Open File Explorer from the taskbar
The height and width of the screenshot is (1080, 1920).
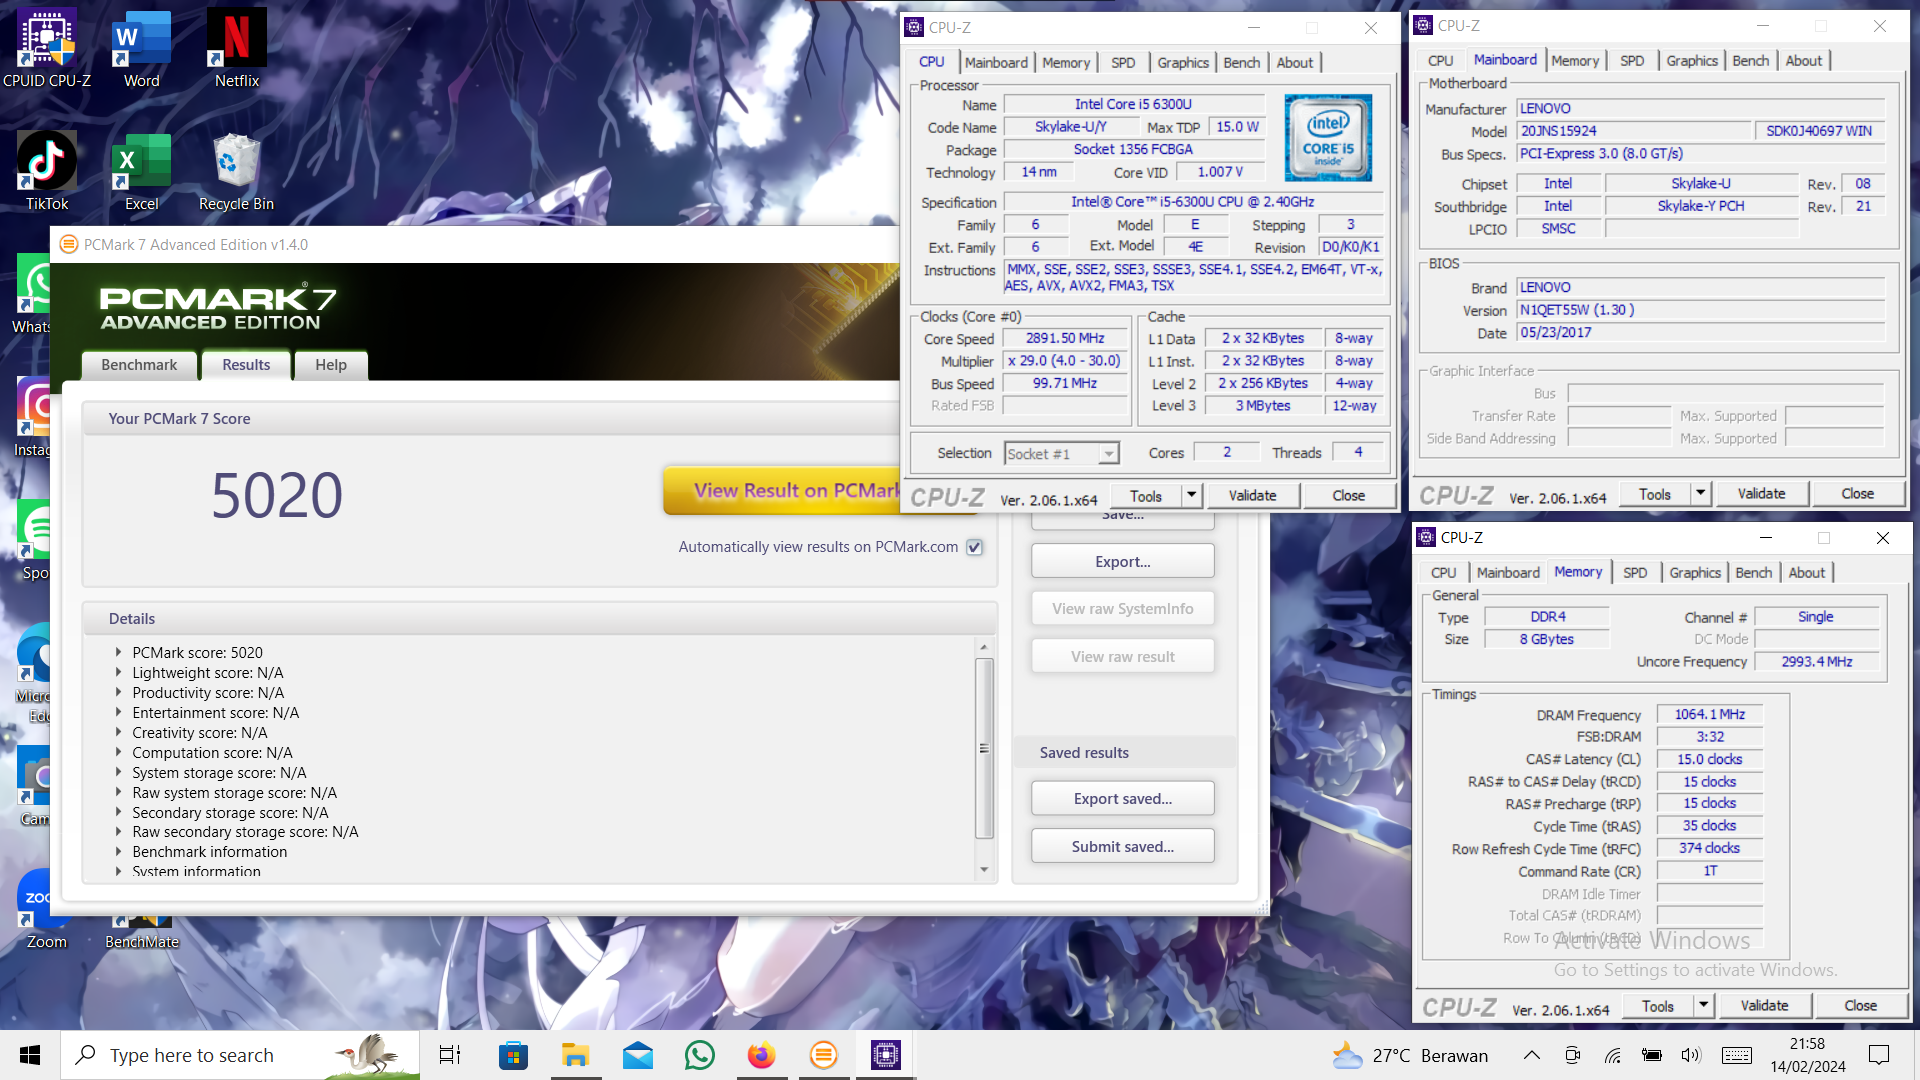tap(575, 1055)
